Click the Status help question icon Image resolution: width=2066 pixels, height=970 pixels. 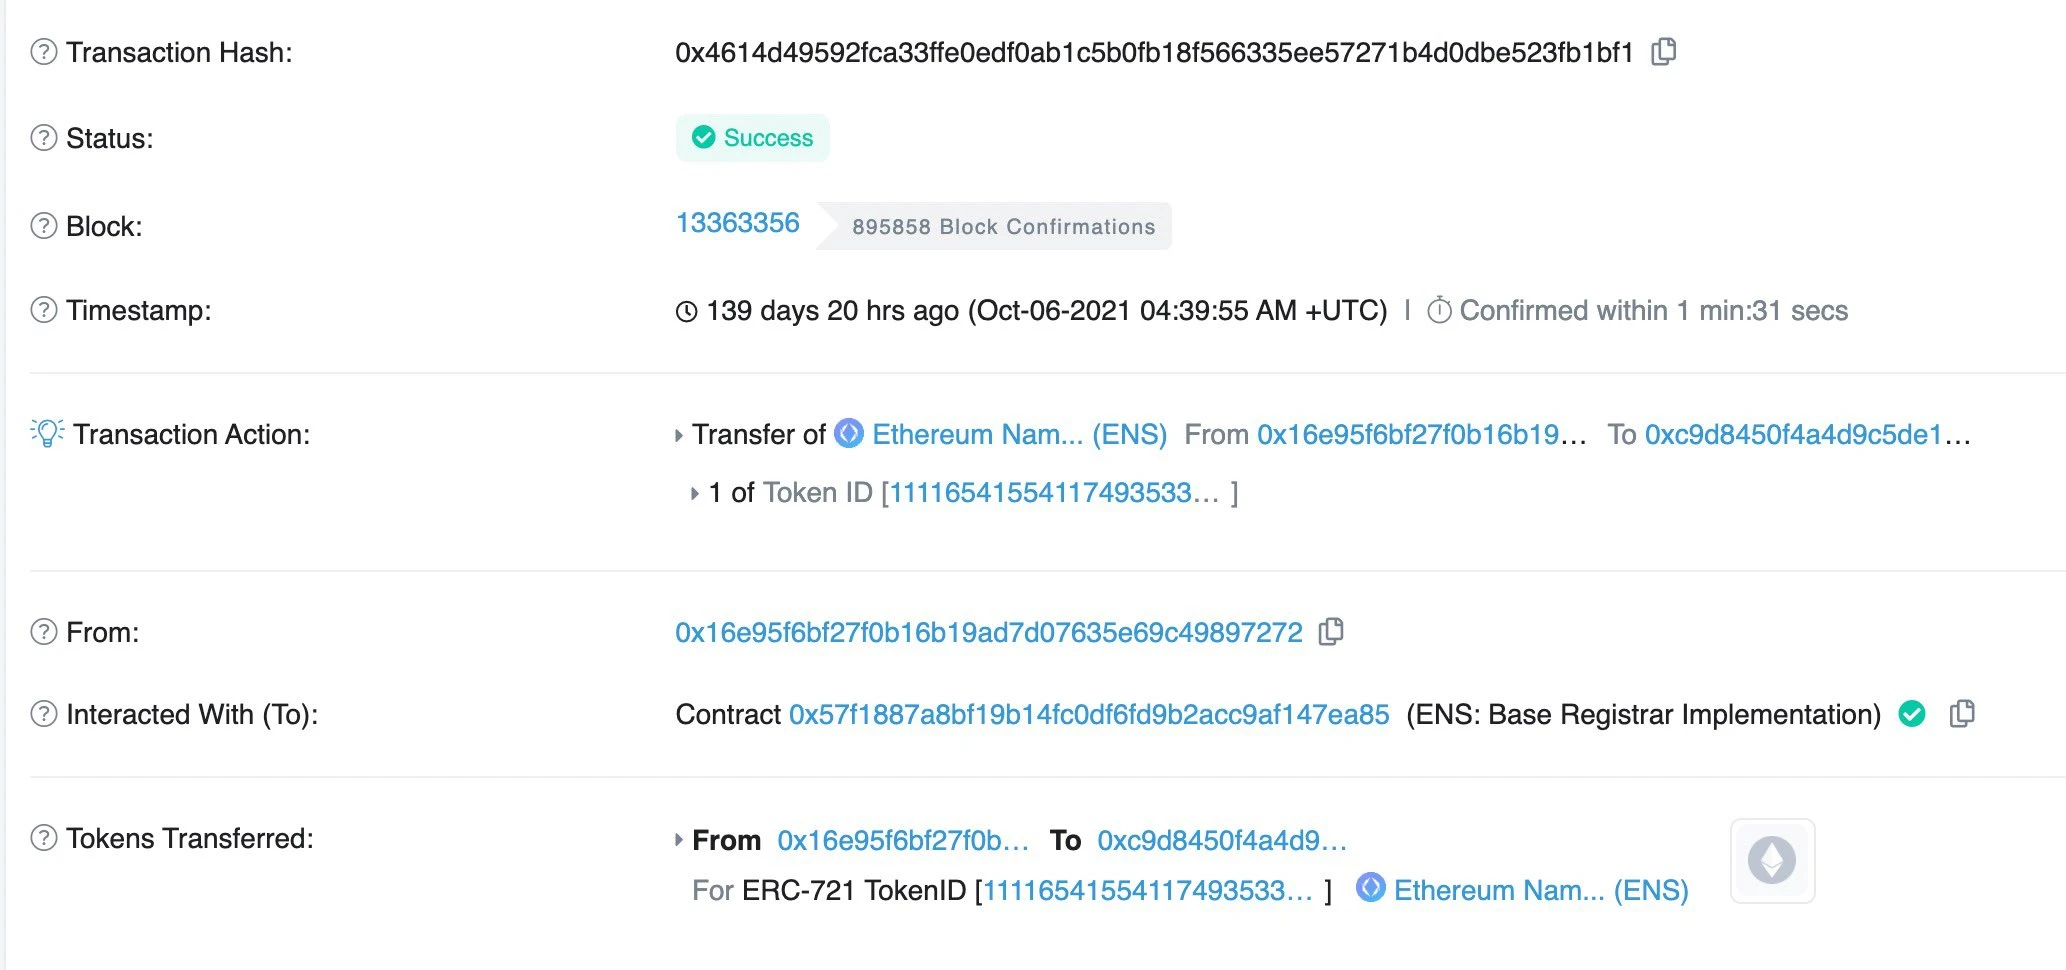click(44, 138)
